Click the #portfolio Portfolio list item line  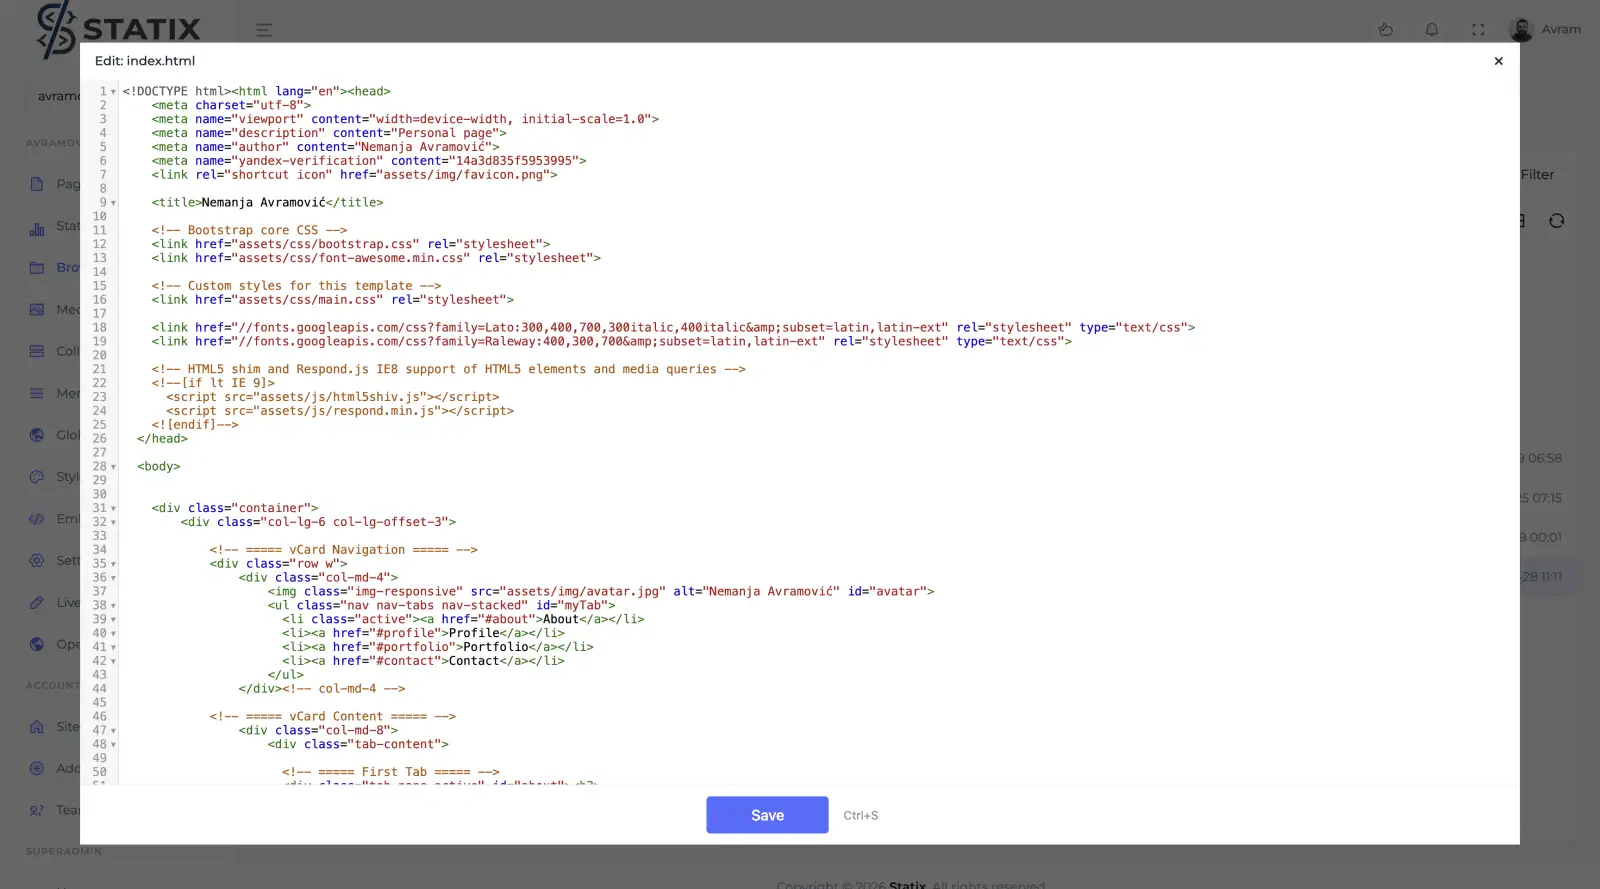[x=438, y=647]
